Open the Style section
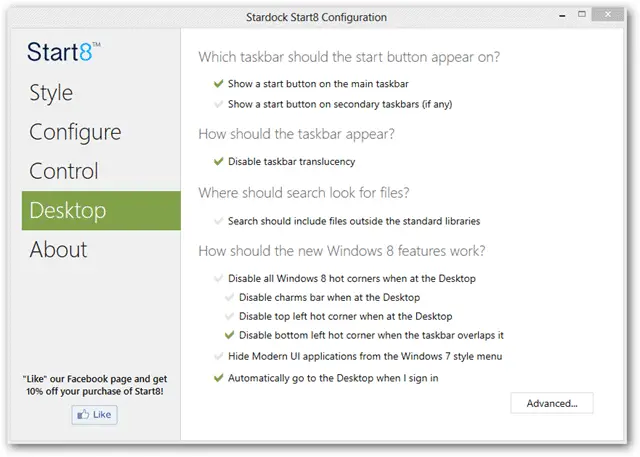 [51, 93]
